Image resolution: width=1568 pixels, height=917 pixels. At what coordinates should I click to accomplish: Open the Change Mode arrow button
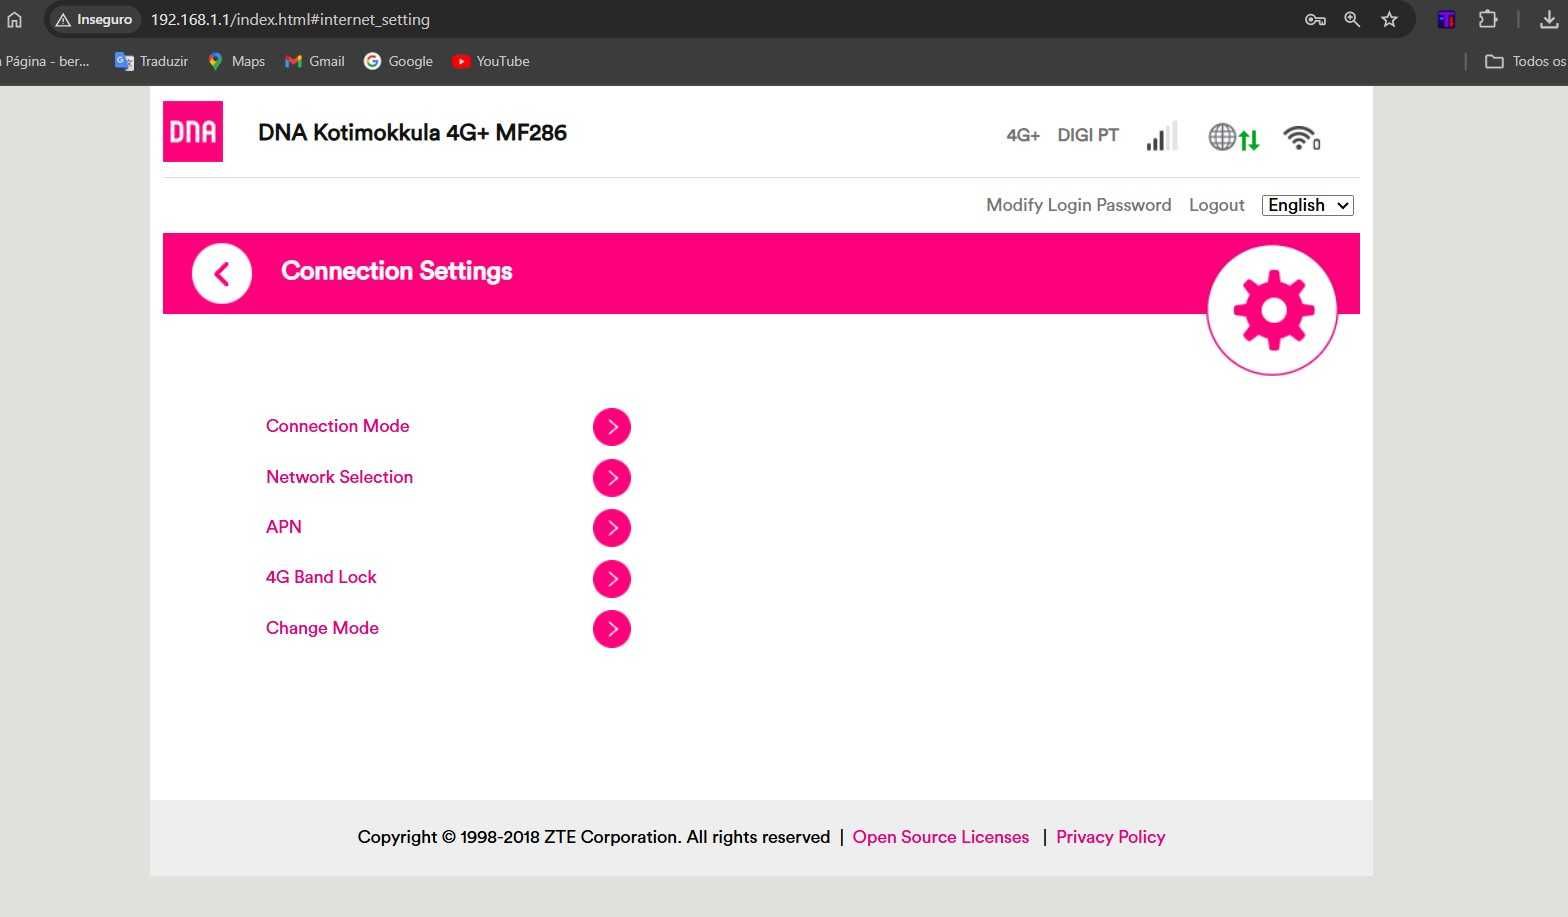click(612, 629)
